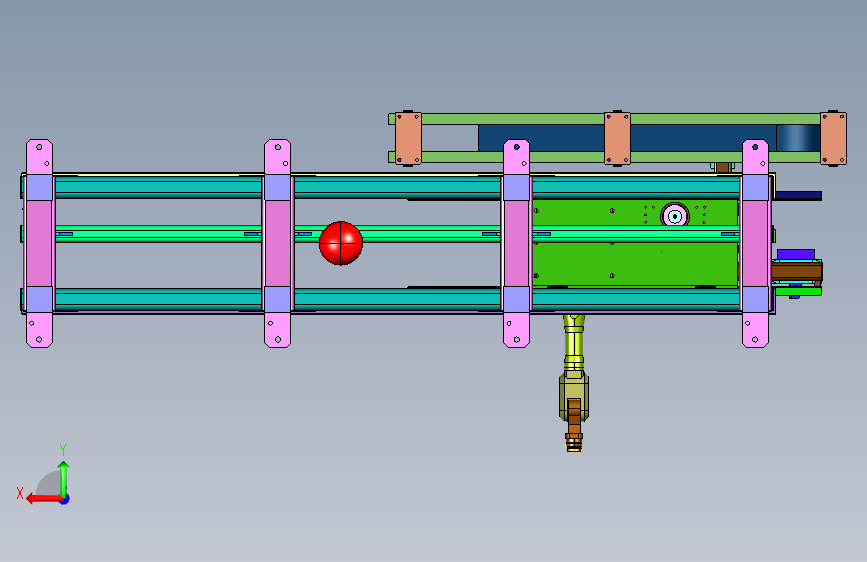The height and width of the screenshot is (562, 867).
Task: Click the blue Z axis dot of triad
Action: [65, 500]
